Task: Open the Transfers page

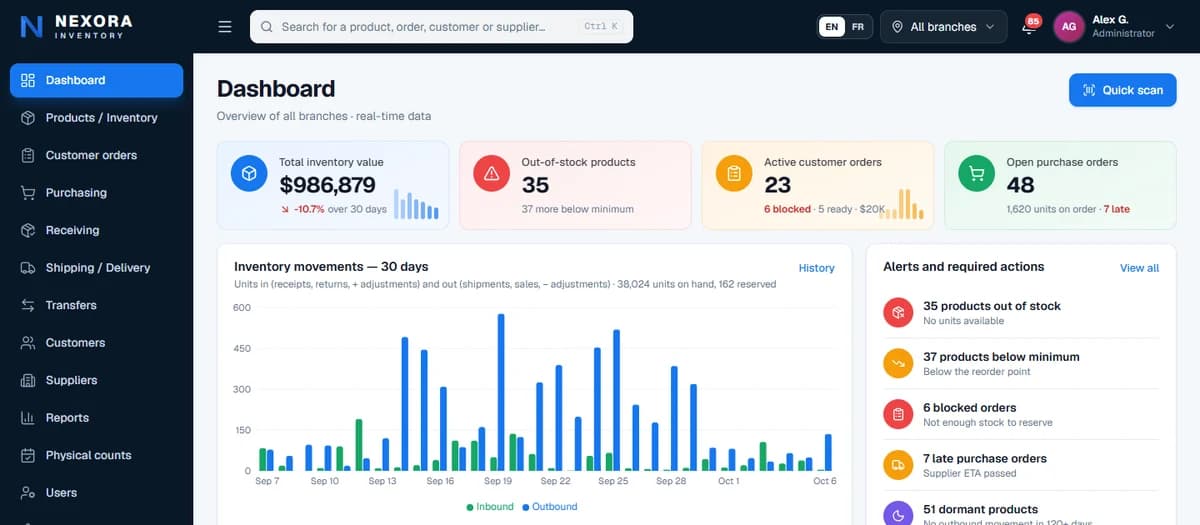Action: (x=96, y=305)
